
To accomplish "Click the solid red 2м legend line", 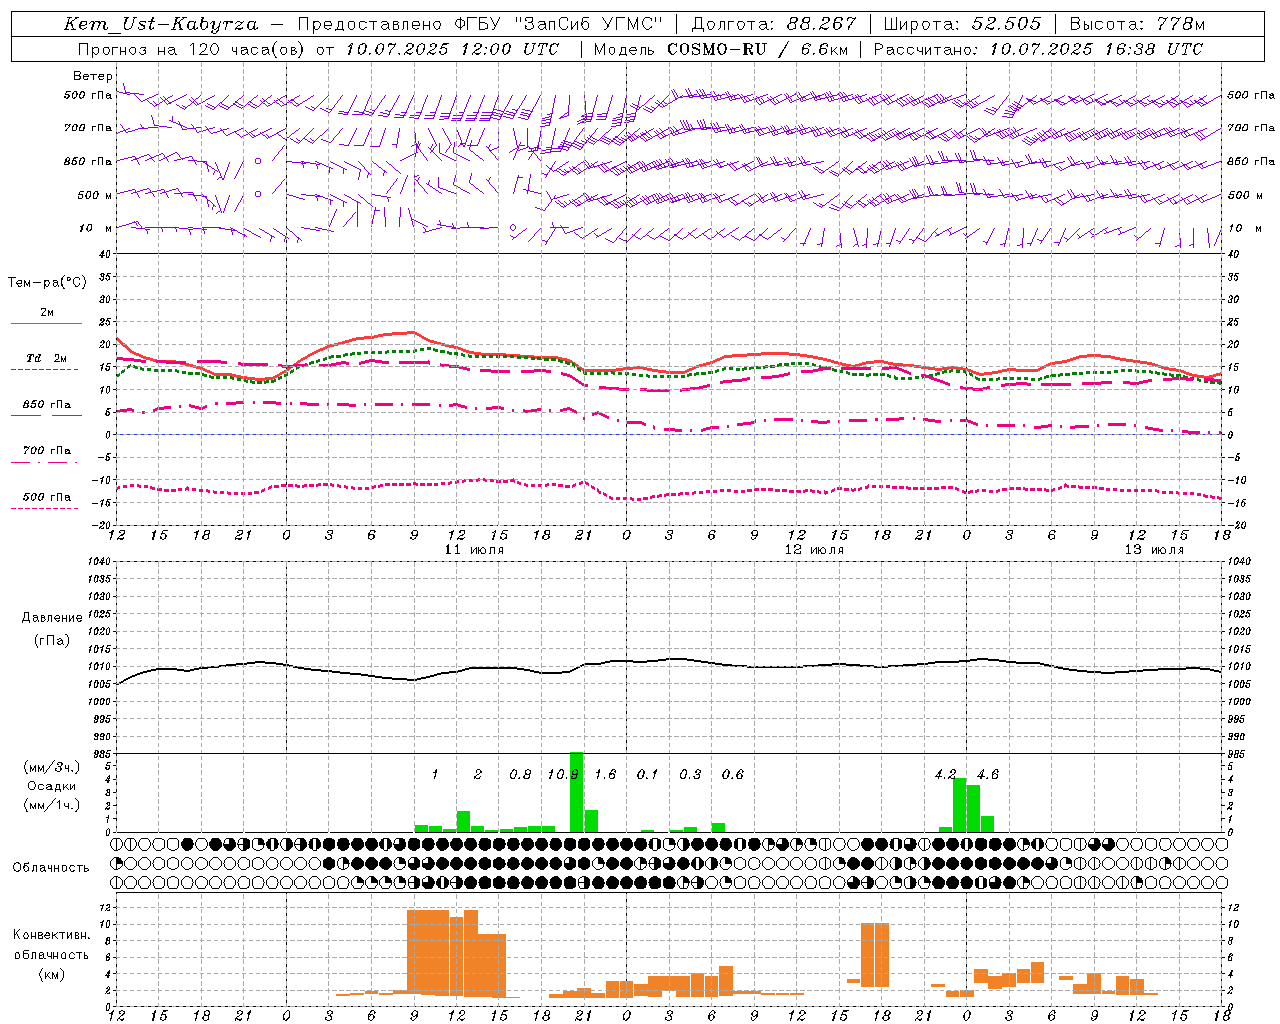I will pyautogui.click(x=46, y=323).
